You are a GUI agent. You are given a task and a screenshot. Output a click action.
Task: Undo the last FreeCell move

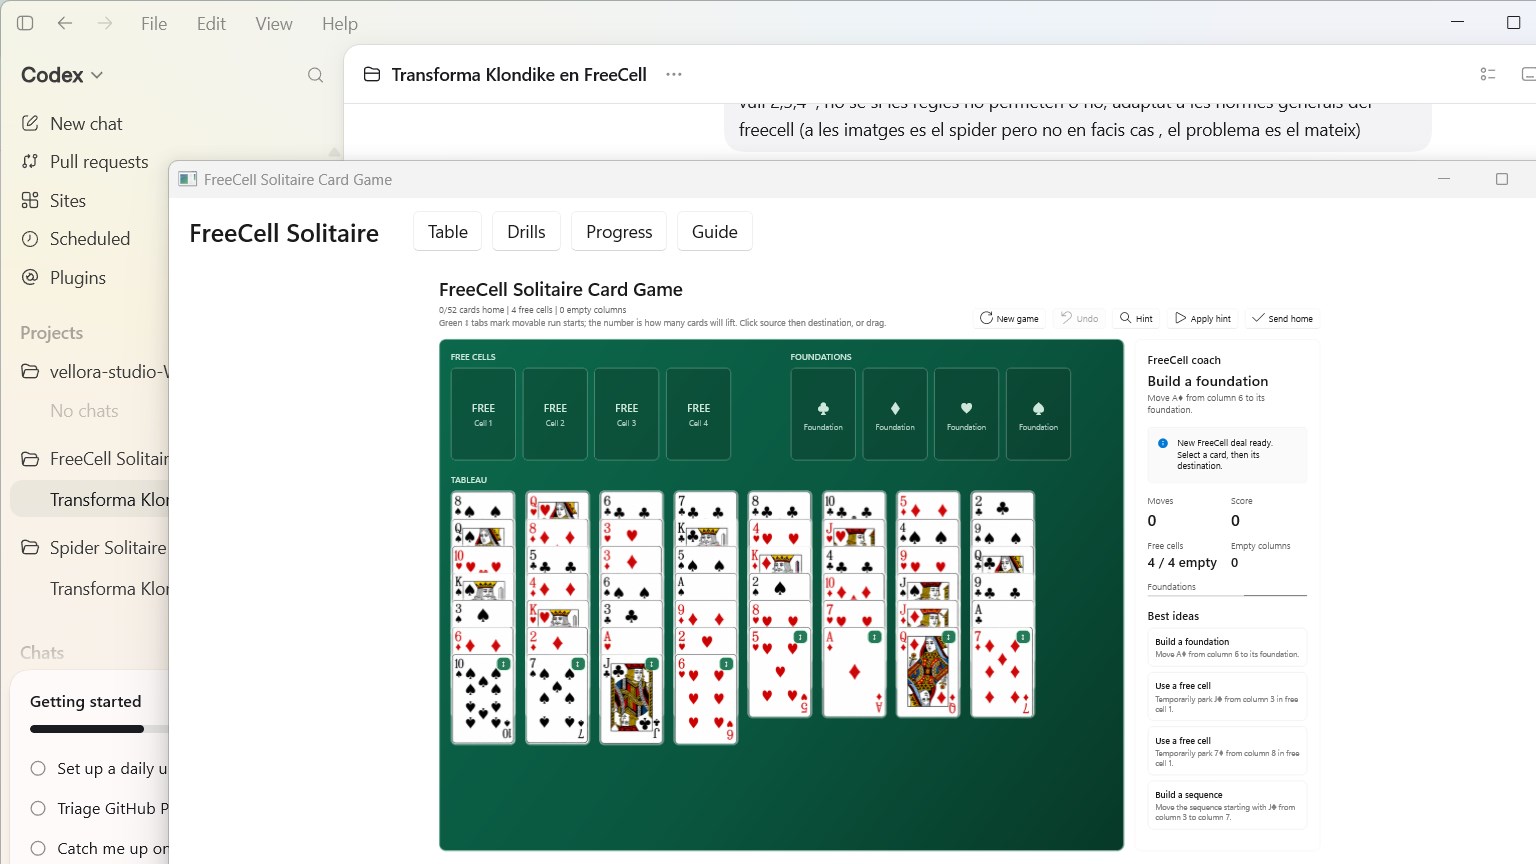pos(1079,318)
